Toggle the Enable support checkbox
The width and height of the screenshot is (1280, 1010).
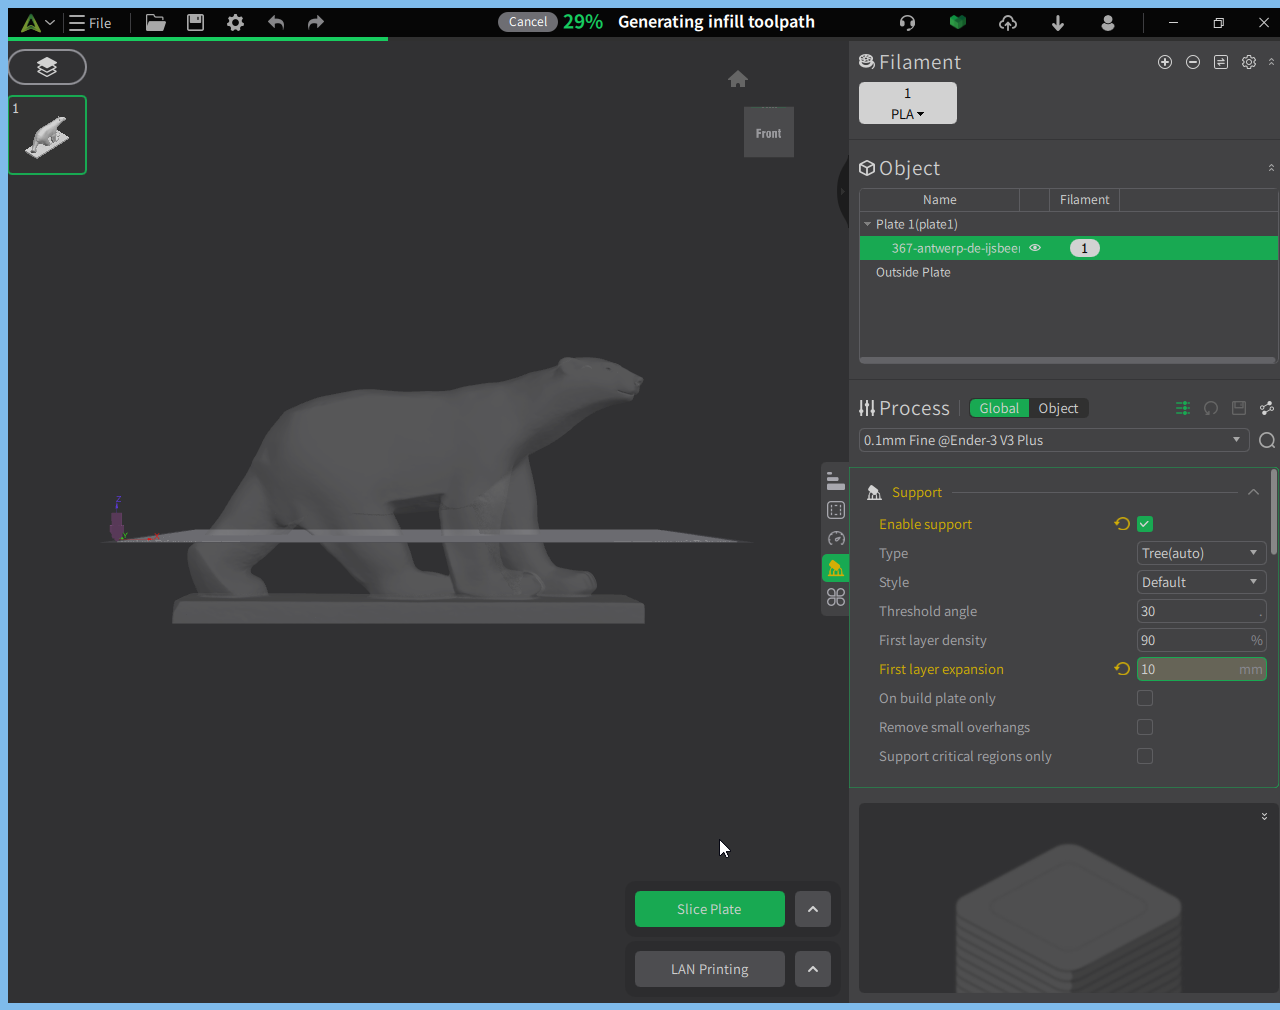click(x=1145, y=524)
